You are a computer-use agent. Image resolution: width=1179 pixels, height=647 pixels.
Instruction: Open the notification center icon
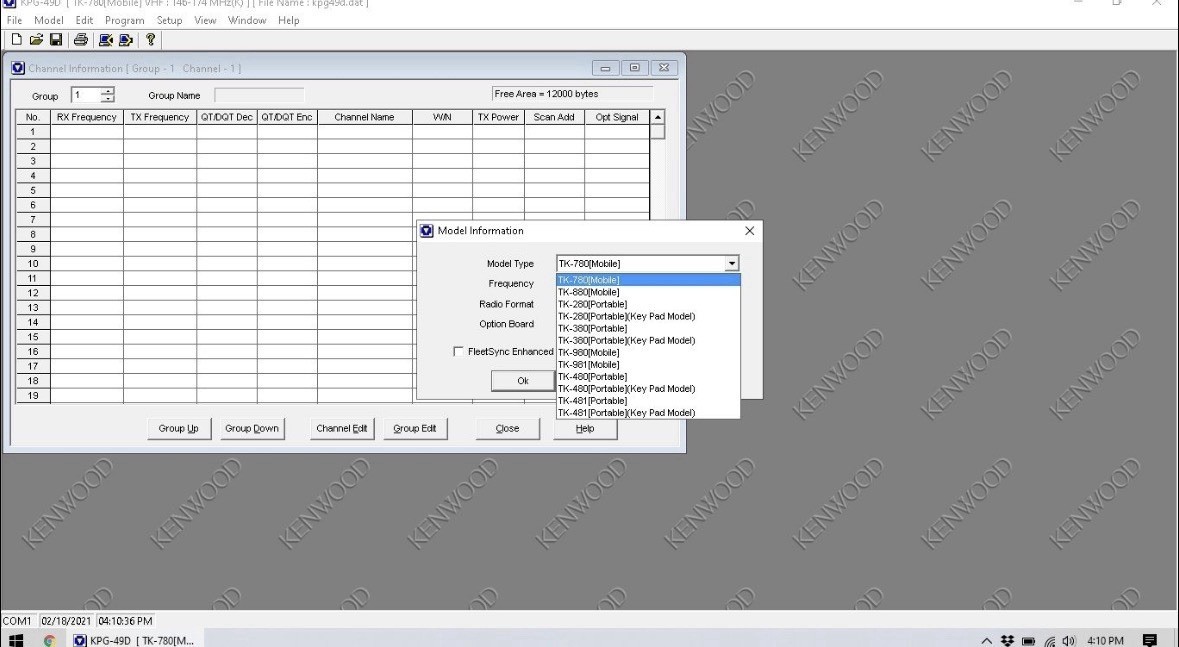(x=1149, y=641)
